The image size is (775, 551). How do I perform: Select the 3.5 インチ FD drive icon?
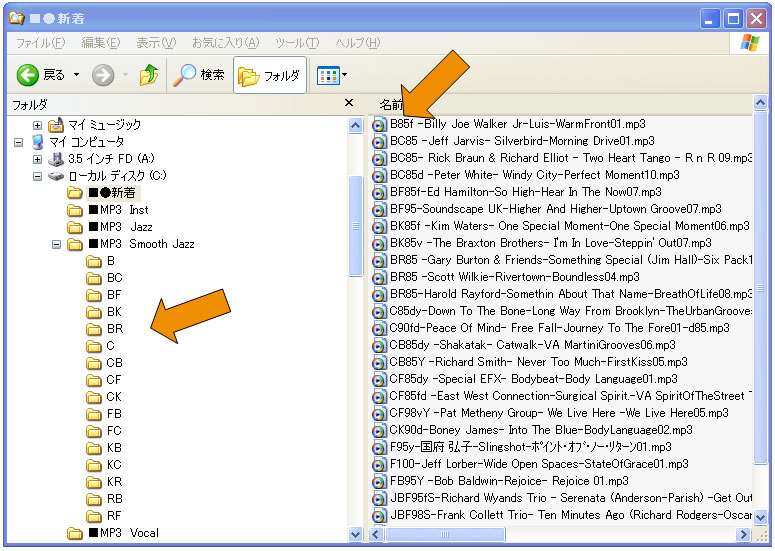(56, 159)
